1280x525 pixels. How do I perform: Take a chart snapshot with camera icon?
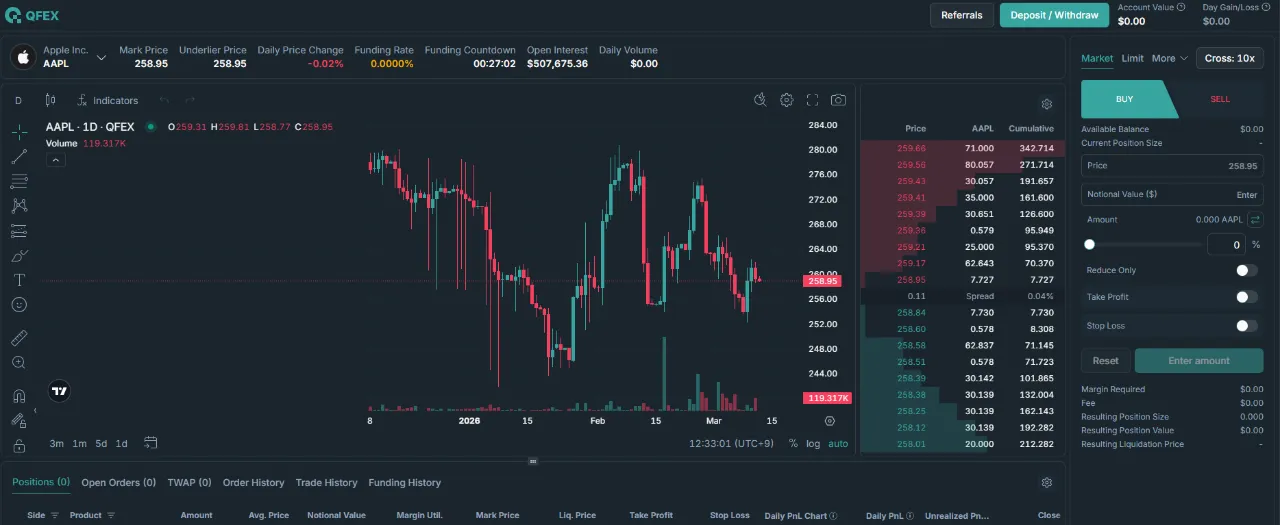pos(838,100)
